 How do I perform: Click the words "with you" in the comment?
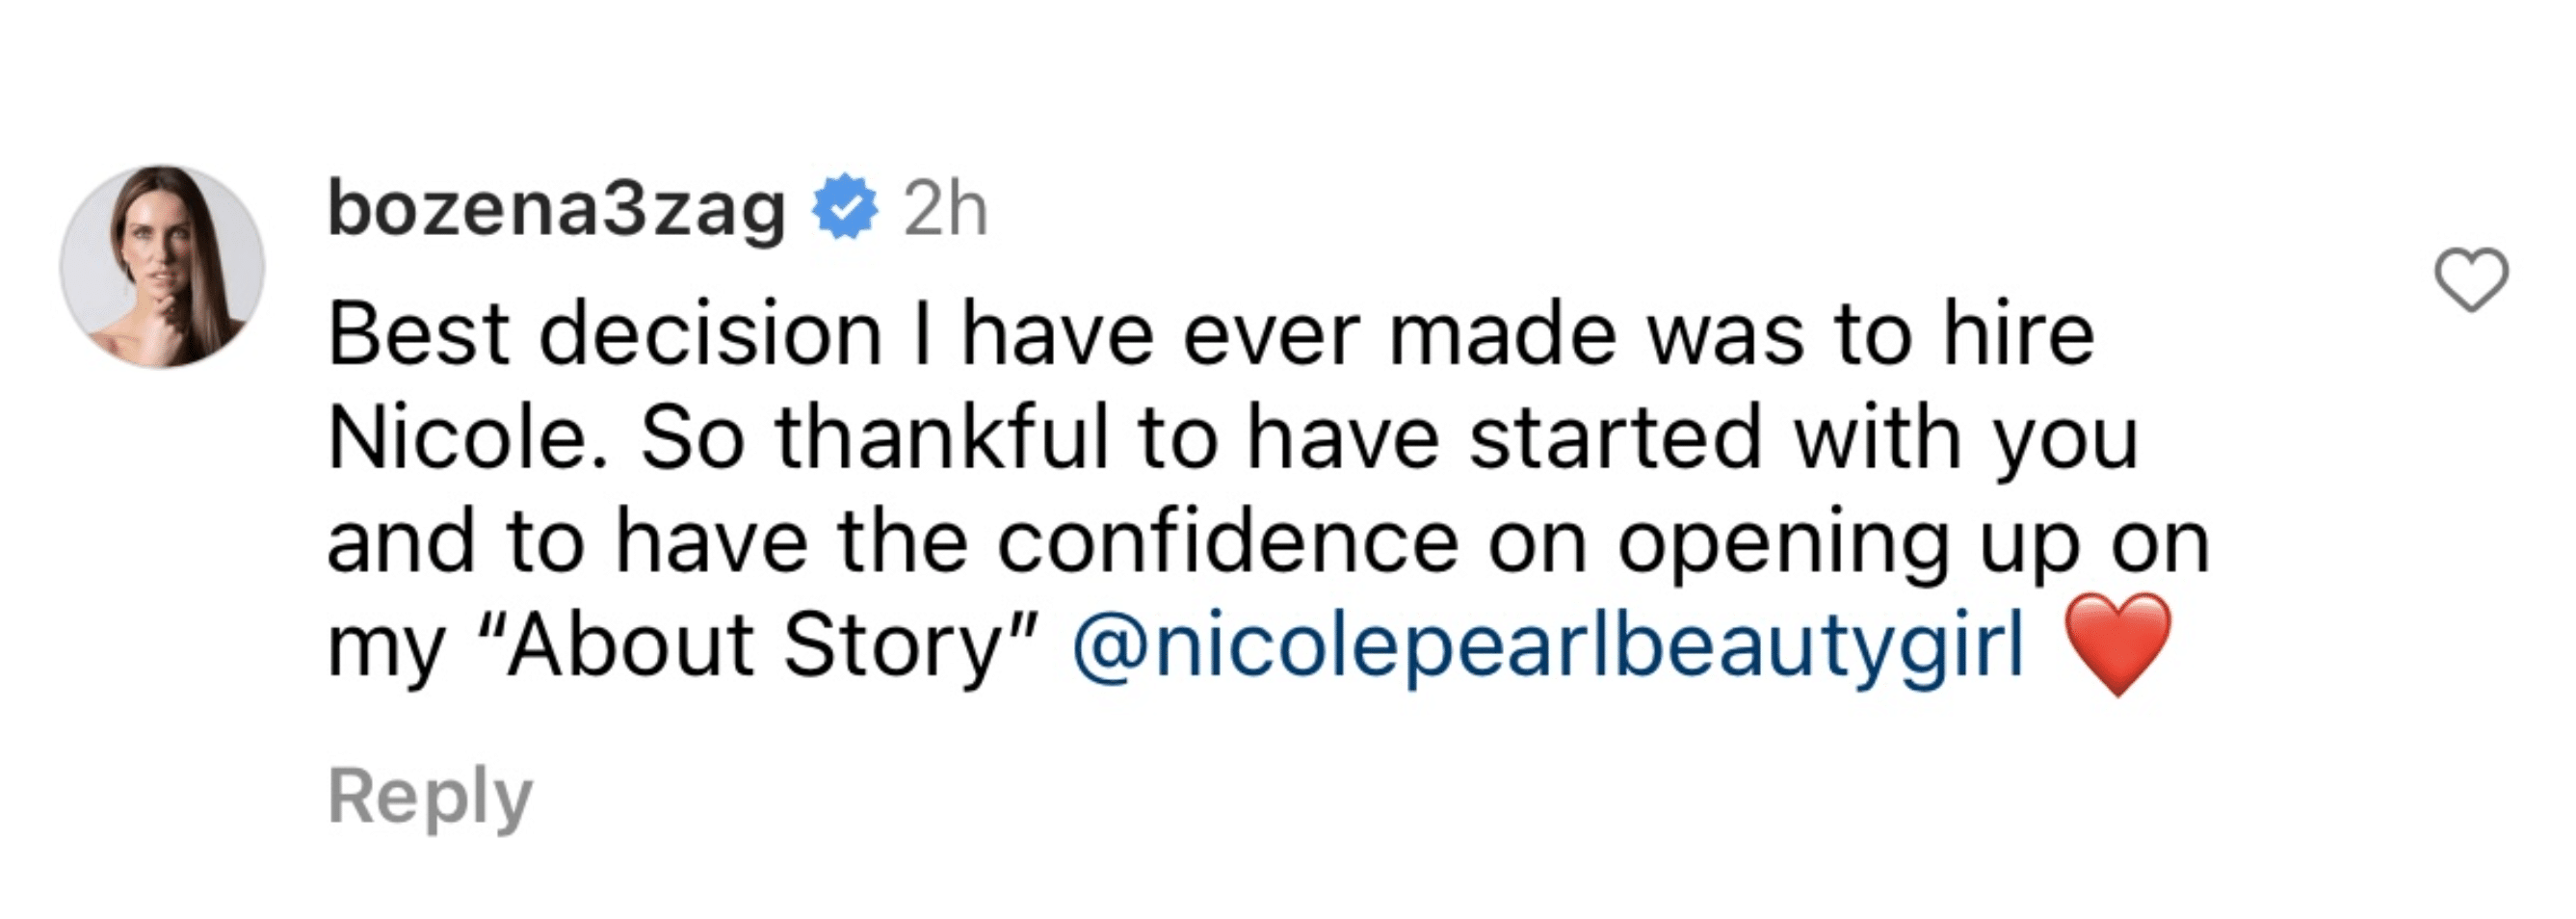(x=1965, y=437)
